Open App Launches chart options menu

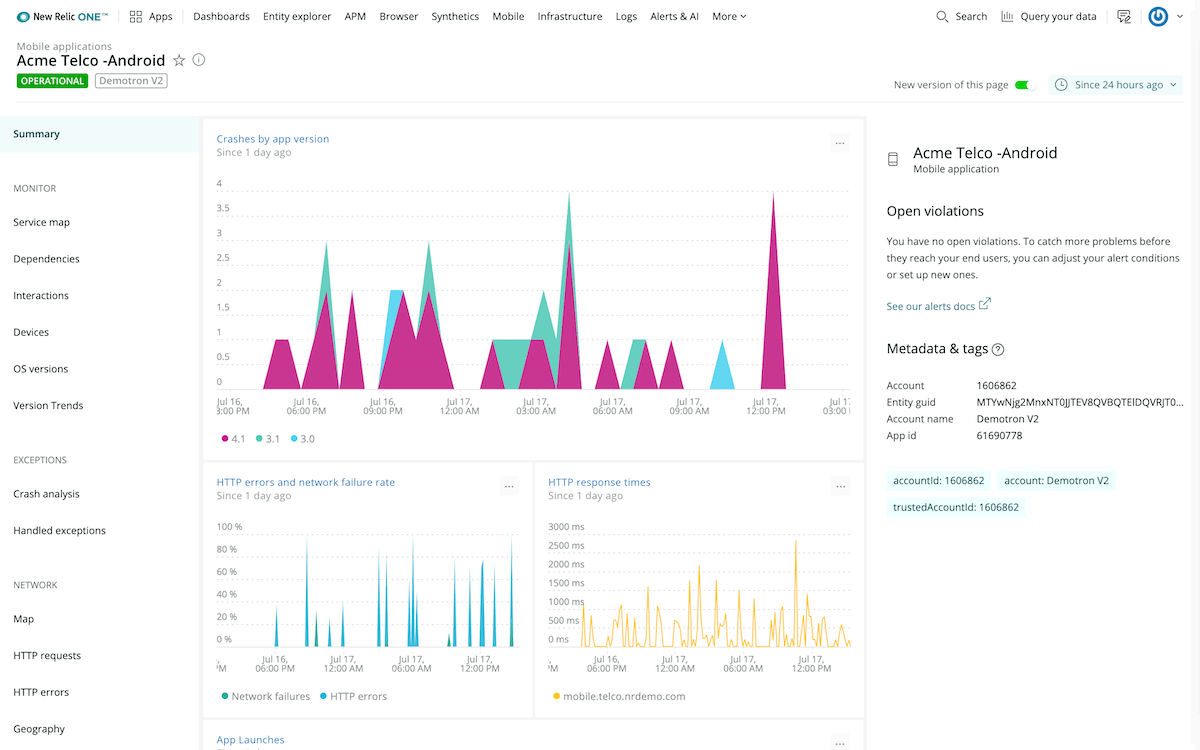840,743
